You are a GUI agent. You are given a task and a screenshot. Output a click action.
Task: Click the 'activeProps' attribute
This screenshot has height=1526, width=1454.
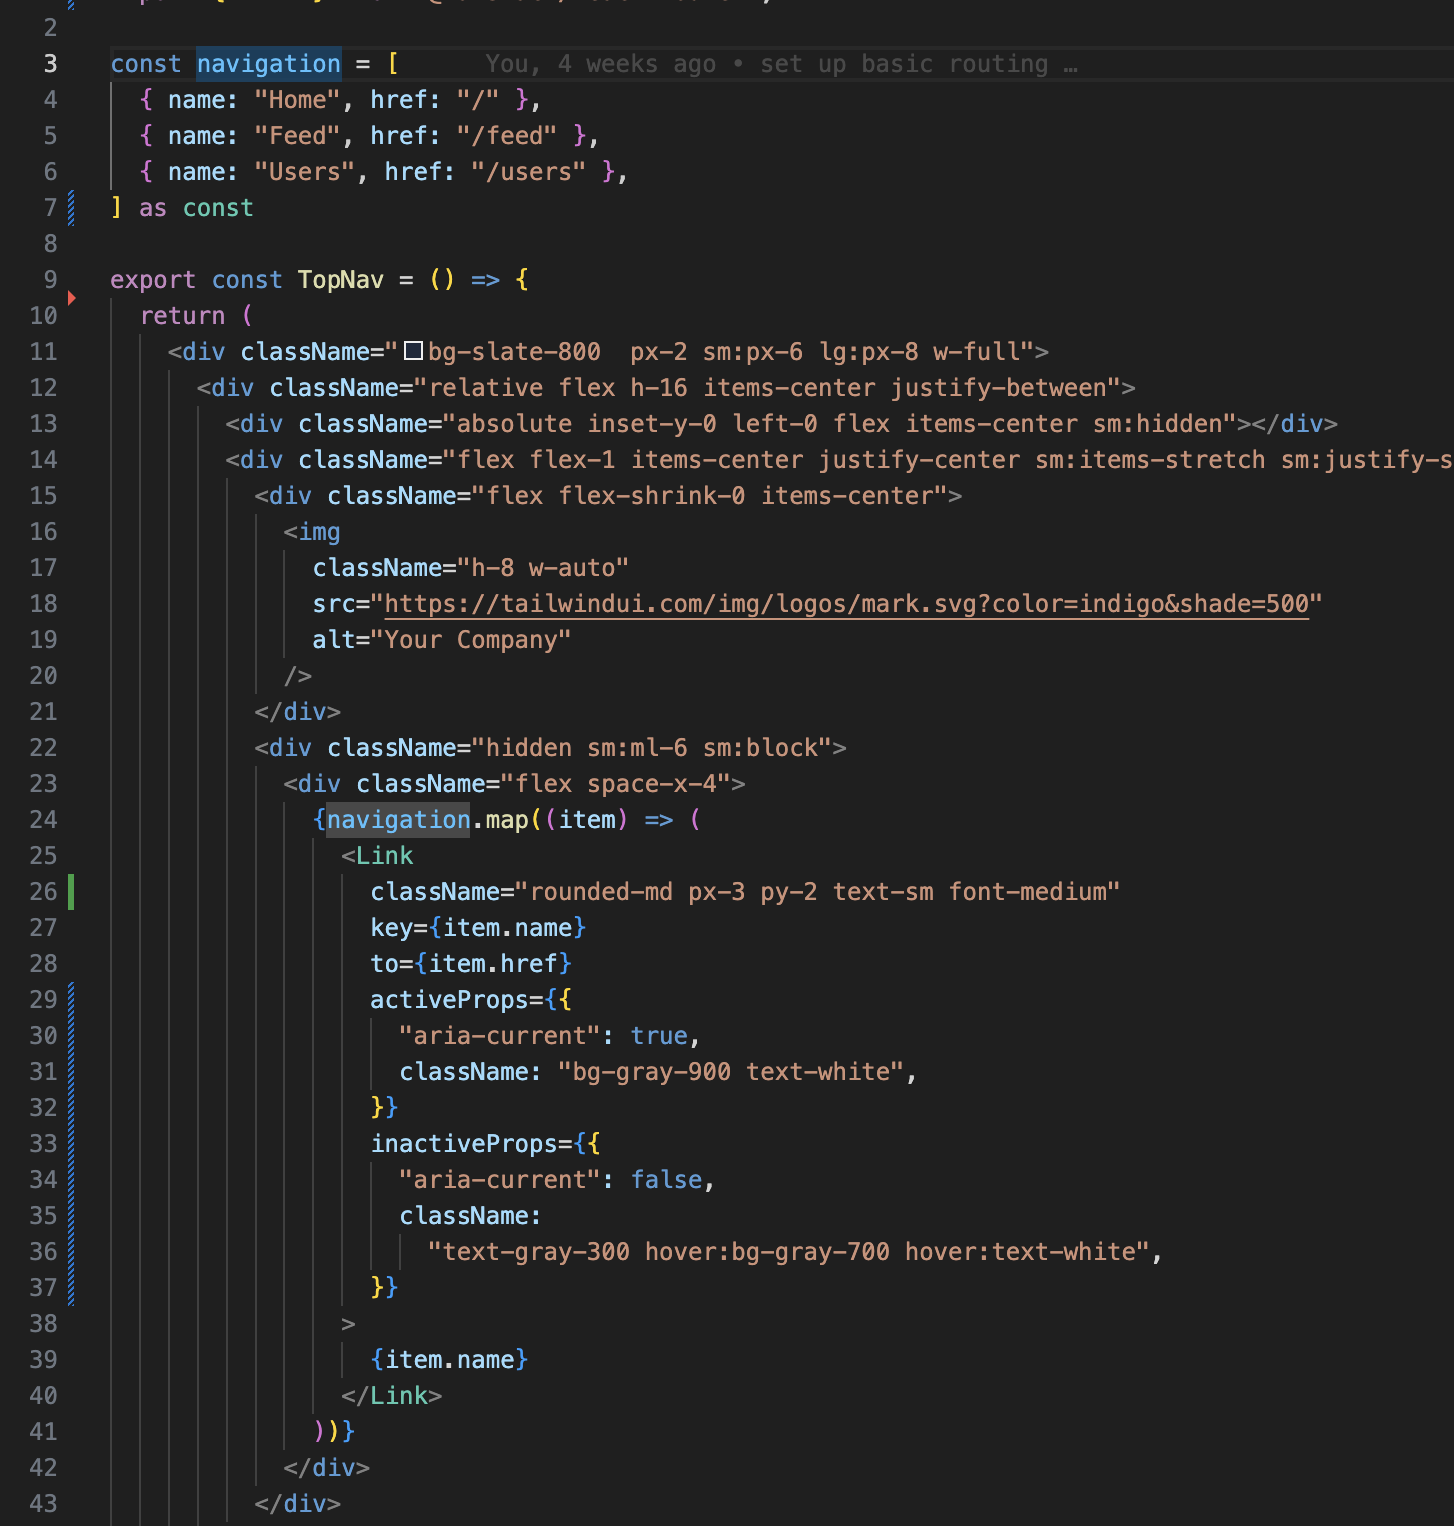tap(449, 1000)
